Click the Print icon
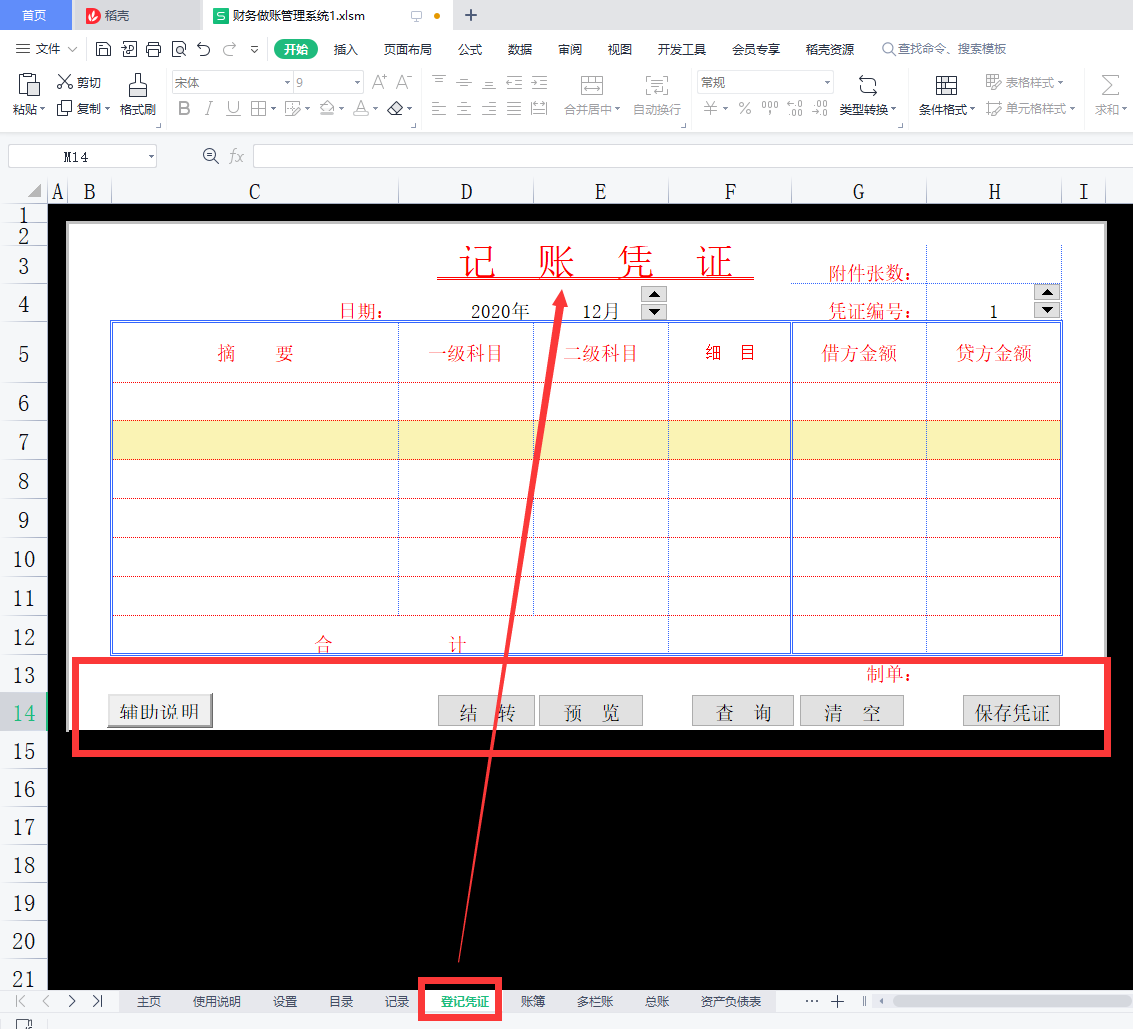The height and width of the screenshot is (1029, 1133). click(x=153, y=49)
